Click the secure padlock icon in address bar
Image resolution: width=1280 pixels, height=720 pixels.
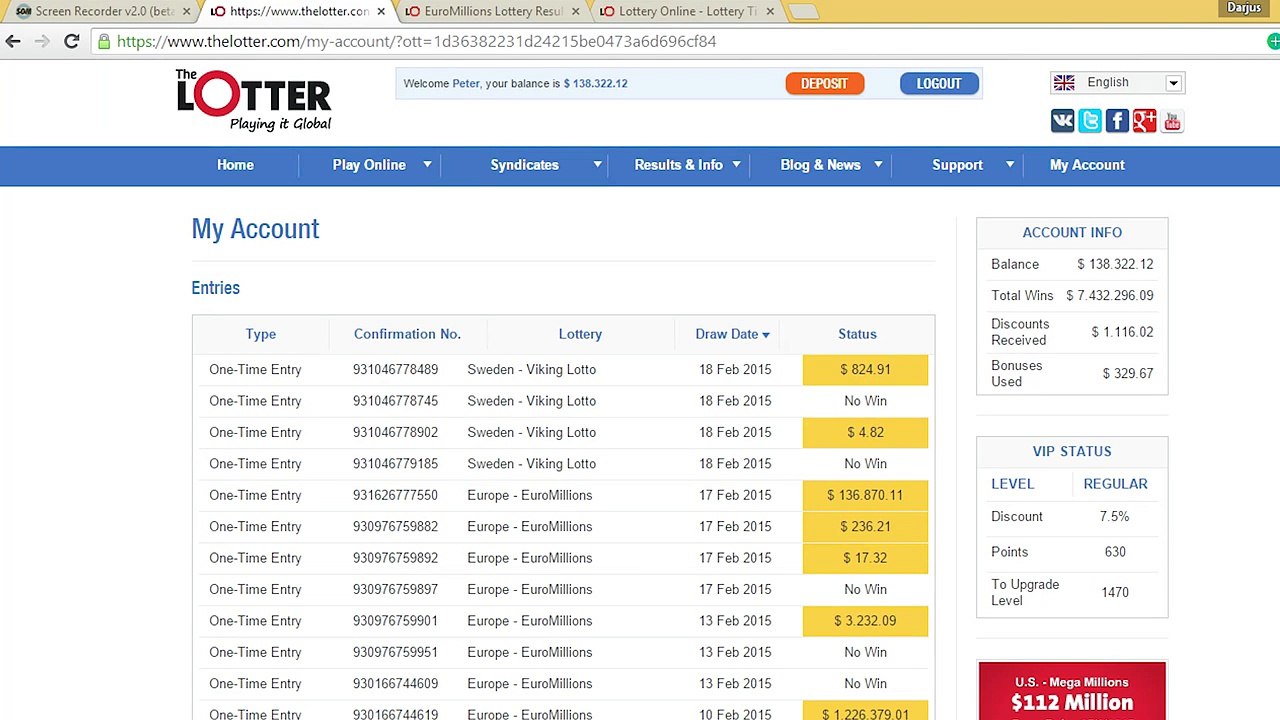104,41
